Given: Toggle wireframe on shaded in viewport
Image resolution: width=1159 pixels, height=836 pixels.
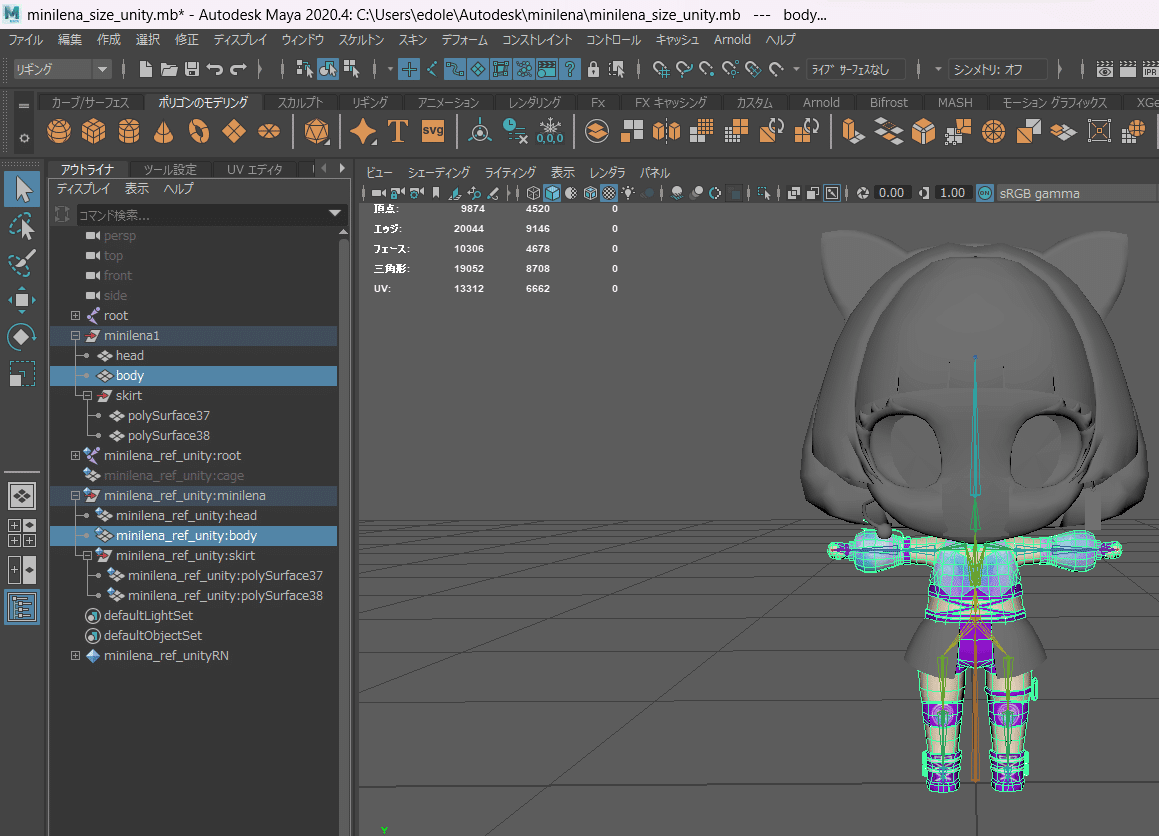Looking at the screenshot, I should (590, 193).
